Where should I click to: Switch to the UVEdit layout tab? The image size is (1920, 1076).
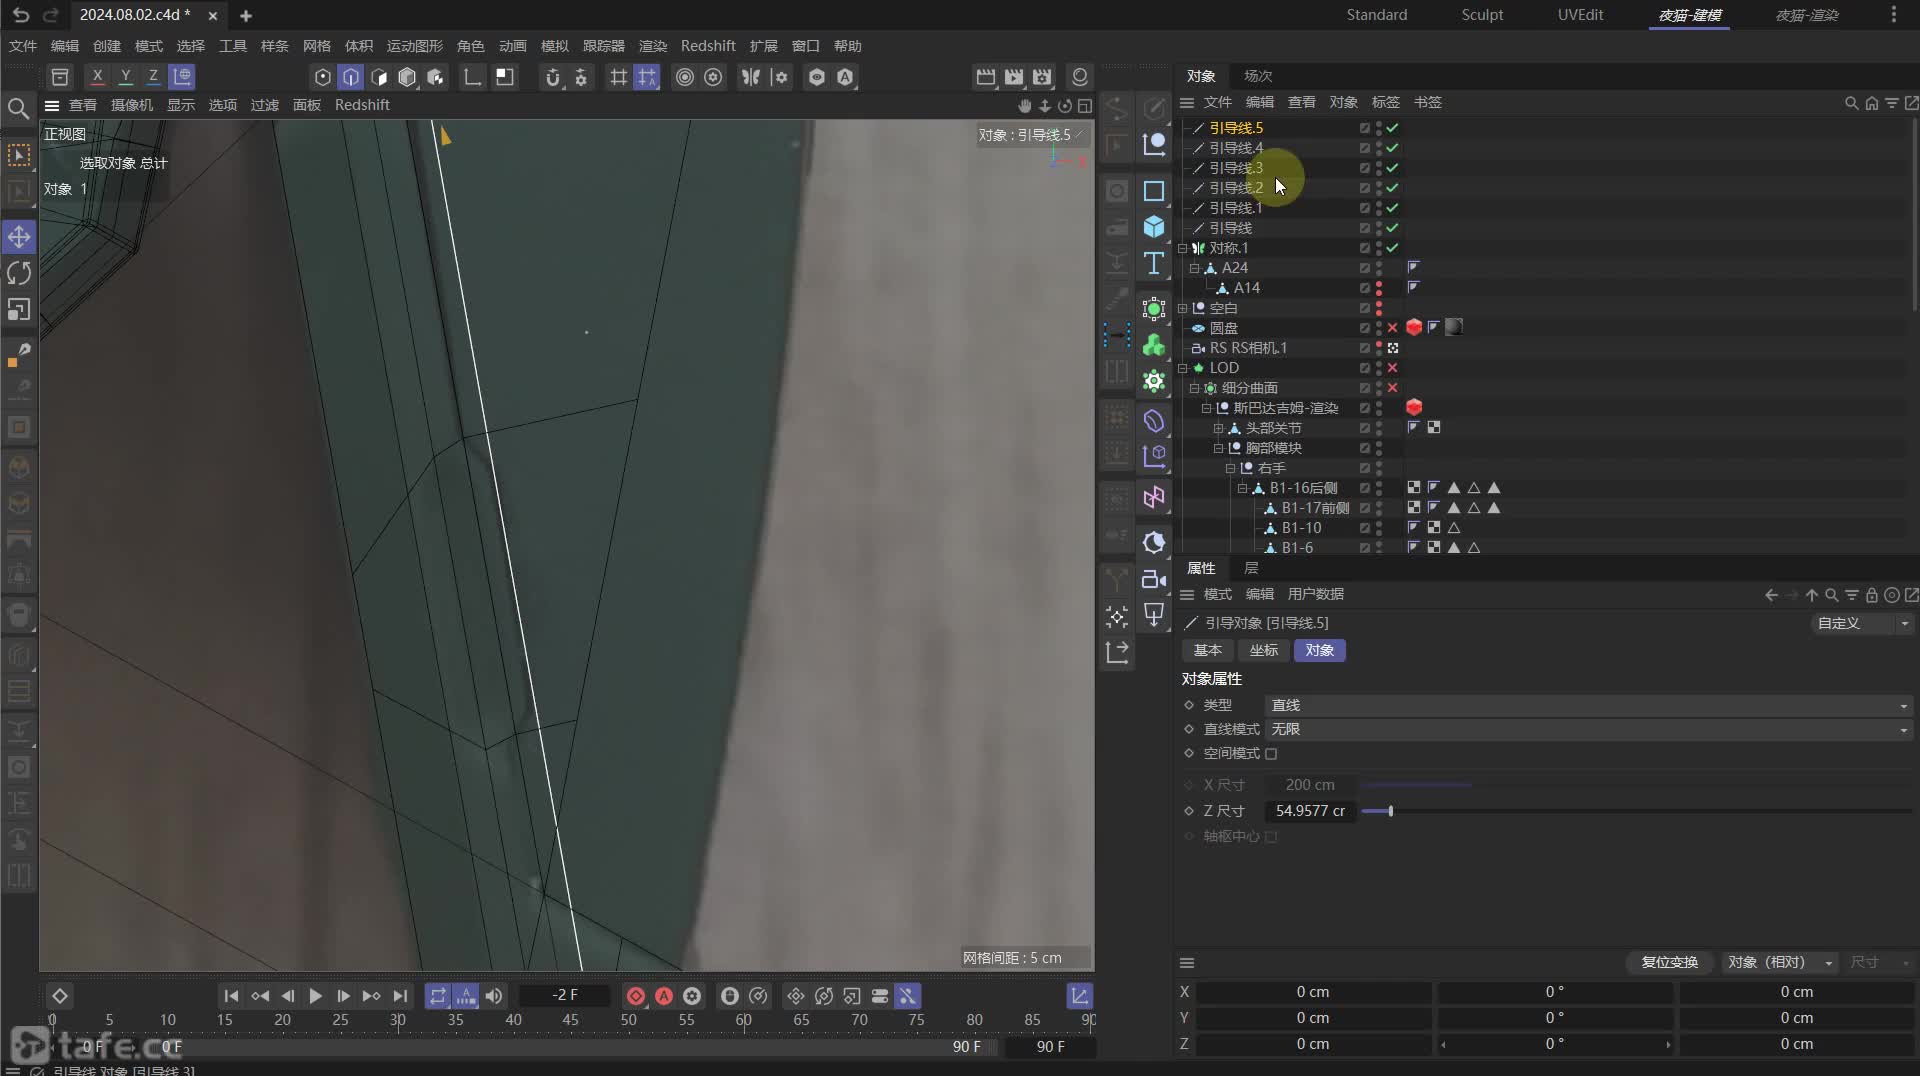(1580, 15)
